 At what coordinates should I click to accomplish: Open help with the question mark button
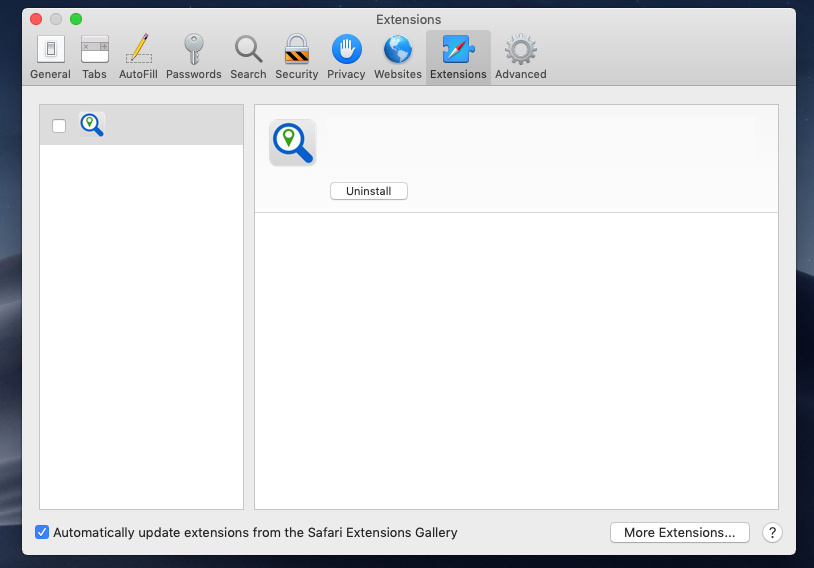(x=771, y=532)
